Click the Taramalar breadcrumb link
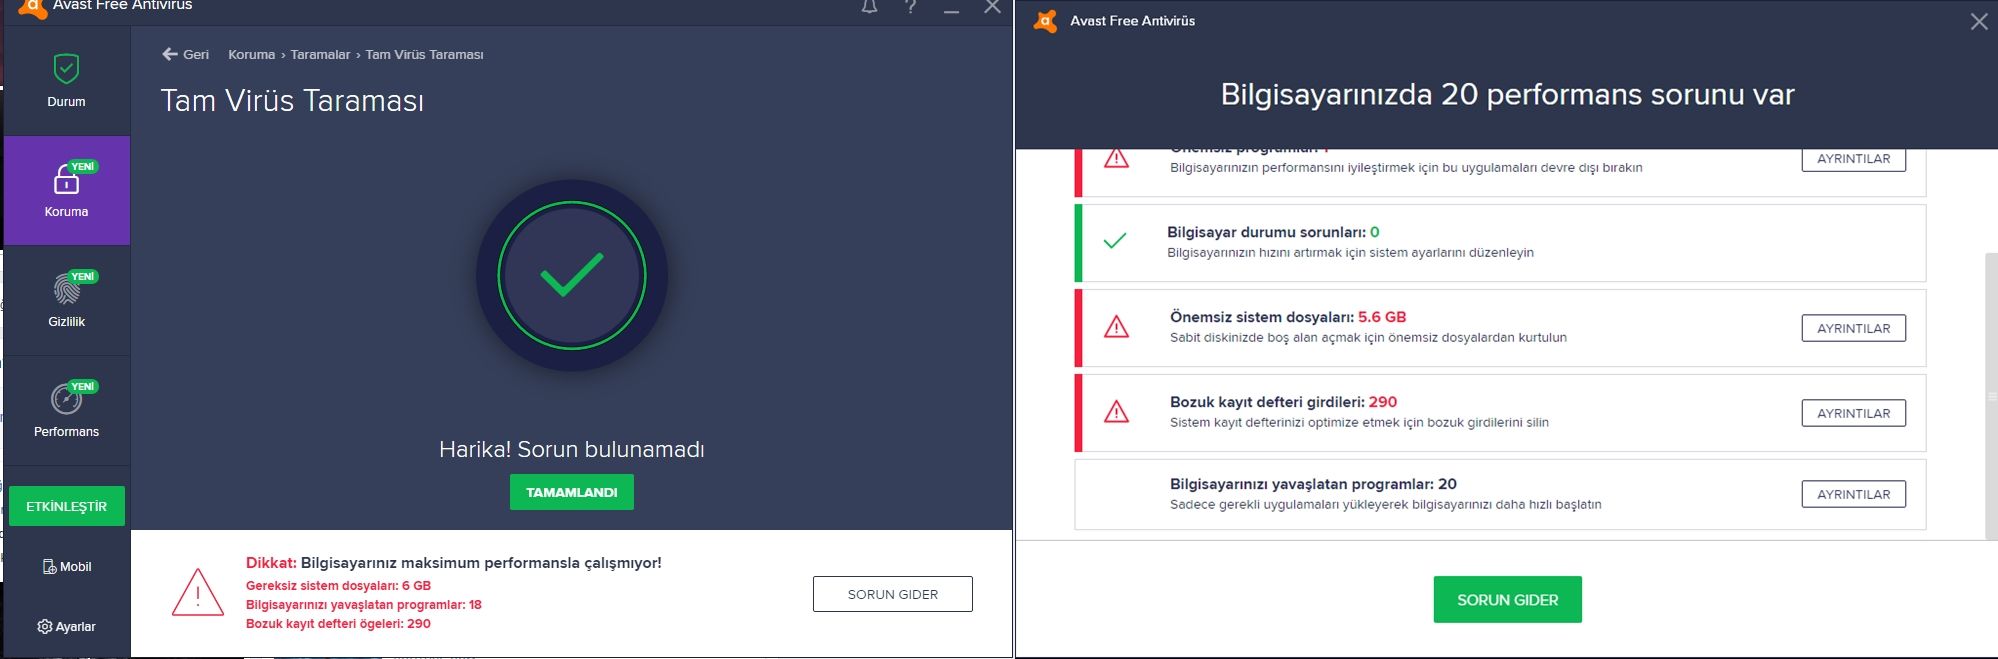Image resolution: width=1998 pixels, height=659 pixels. click(320, 54)
